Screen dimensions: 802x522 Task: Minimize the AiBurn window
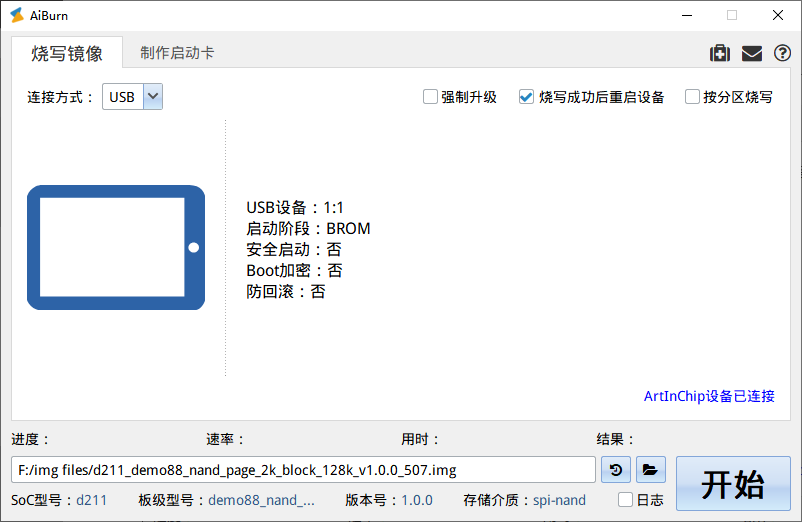coord(686,15)
